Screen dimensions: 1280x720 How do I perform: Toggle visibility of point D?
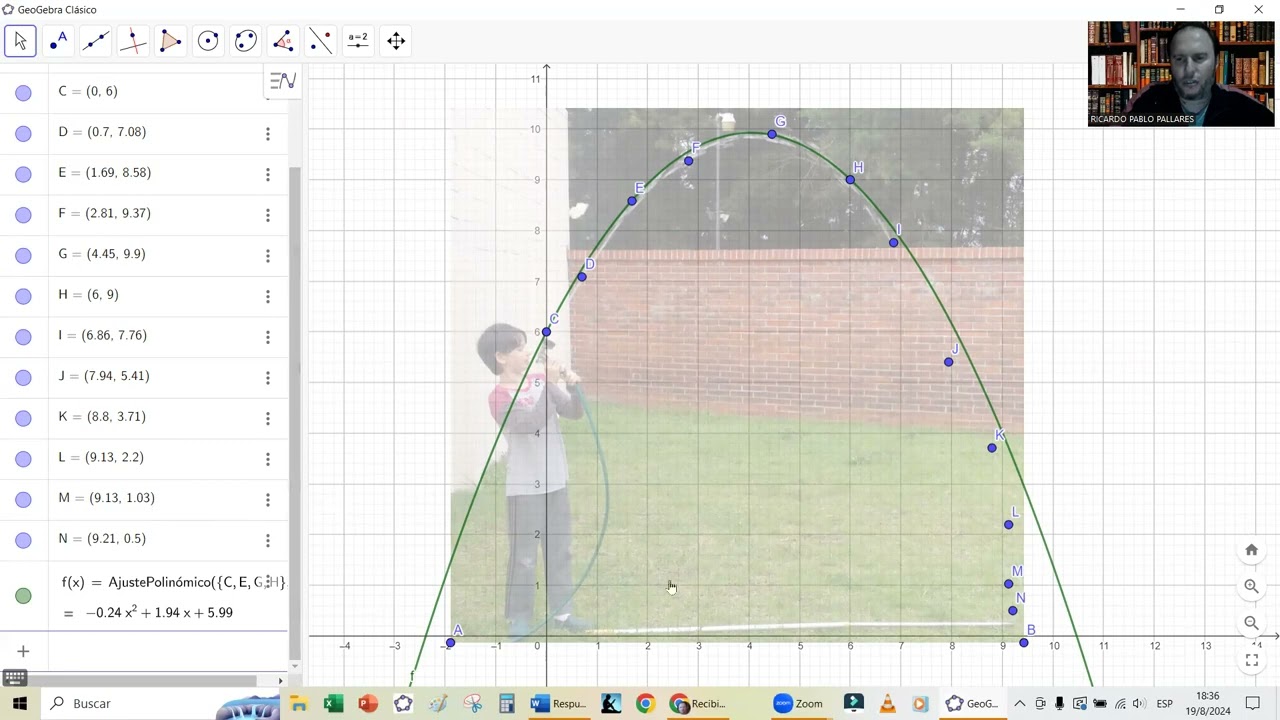tap(23, 133)
